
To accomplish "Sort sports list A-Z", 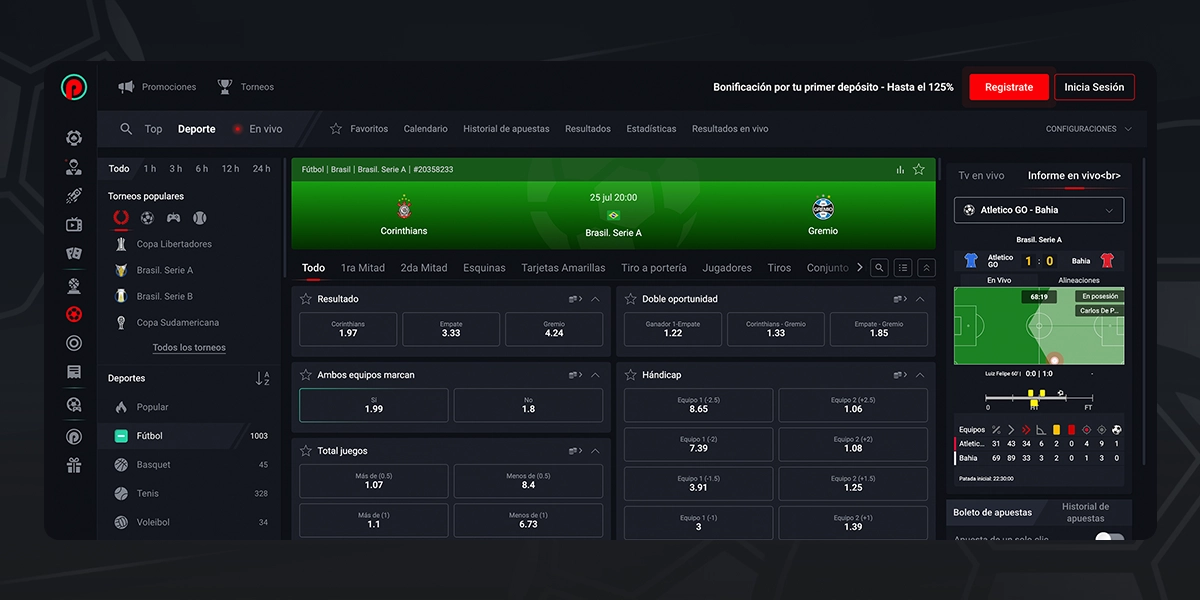I will 262,378.
